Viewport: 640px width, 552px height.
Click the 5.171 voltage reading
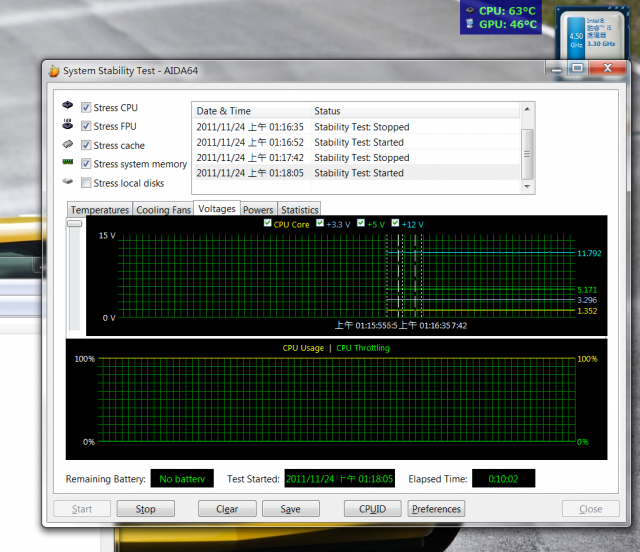pos(587,290)
